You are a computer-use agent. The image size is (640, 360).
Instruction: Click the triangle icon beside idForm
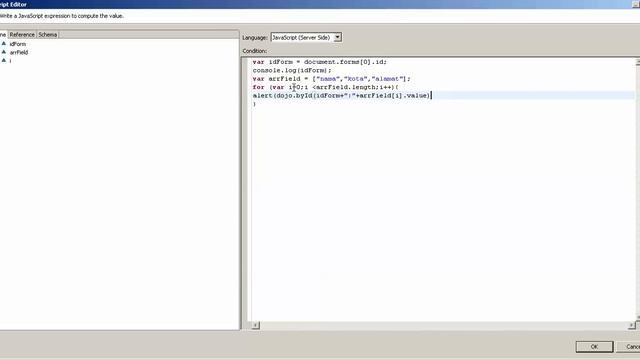pyautogui.click(x=4, y=44)
